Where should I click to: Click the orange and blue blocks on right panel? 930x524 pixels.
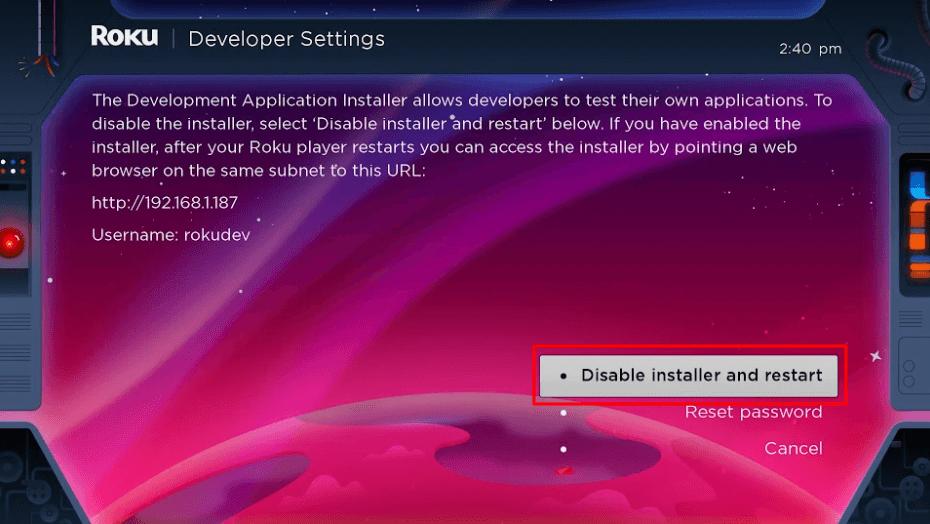coord(918,215)
